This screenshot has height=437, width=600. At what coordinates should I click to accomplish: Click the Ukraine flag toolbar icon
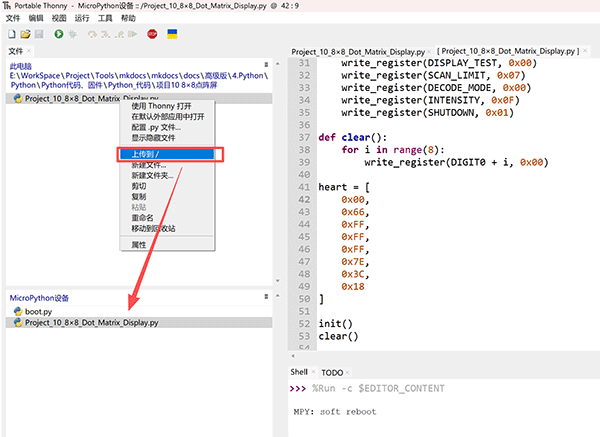pos(172,34)
